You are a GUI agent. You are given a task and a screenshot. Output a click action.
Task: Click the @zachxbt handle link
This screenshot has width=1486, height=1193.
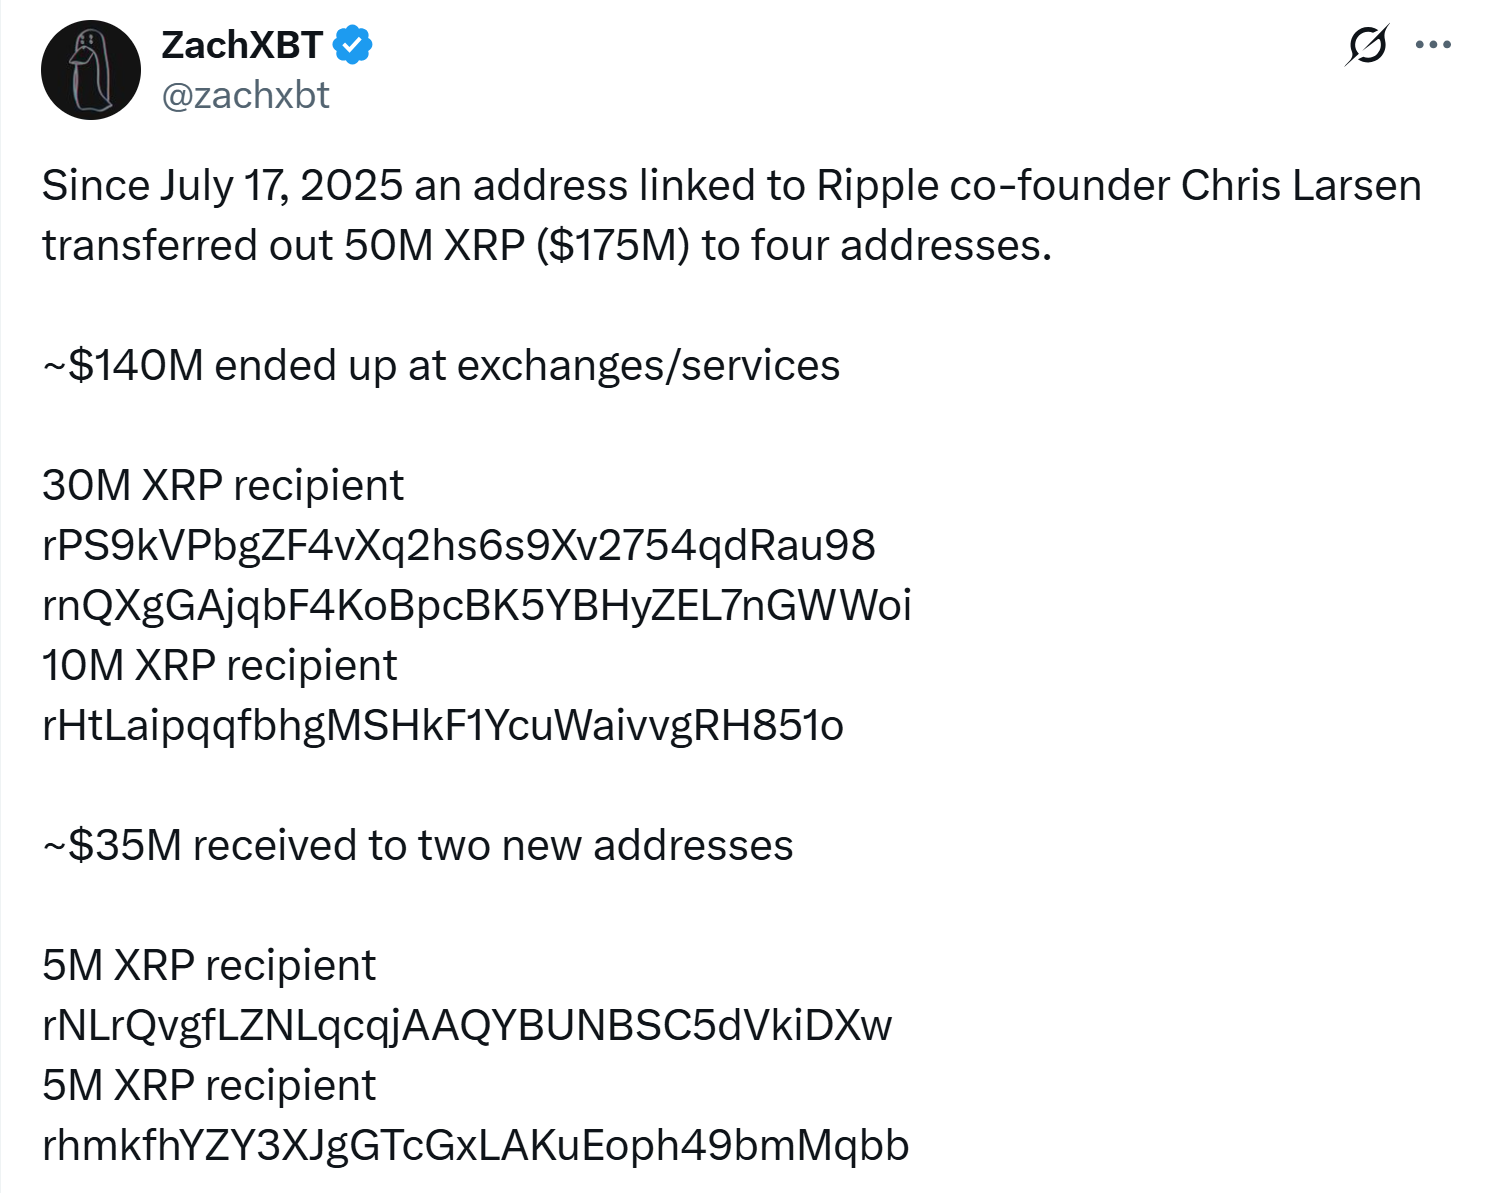[245, 95]
